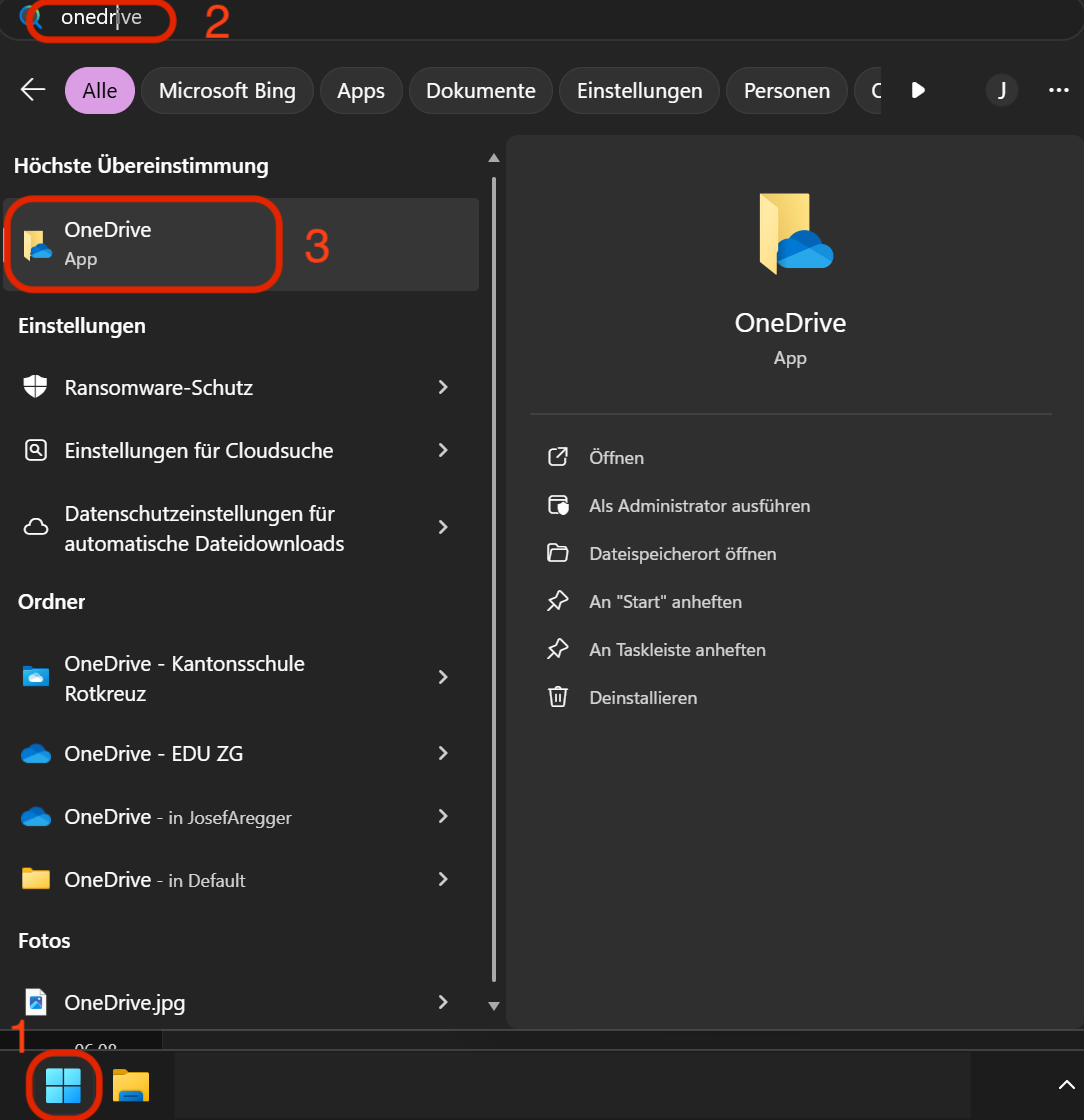Image resolution: width=1084 pixels, height=1120 pixels.
Task: Click the results list scroll up arrow
Action: click(493, 158)
